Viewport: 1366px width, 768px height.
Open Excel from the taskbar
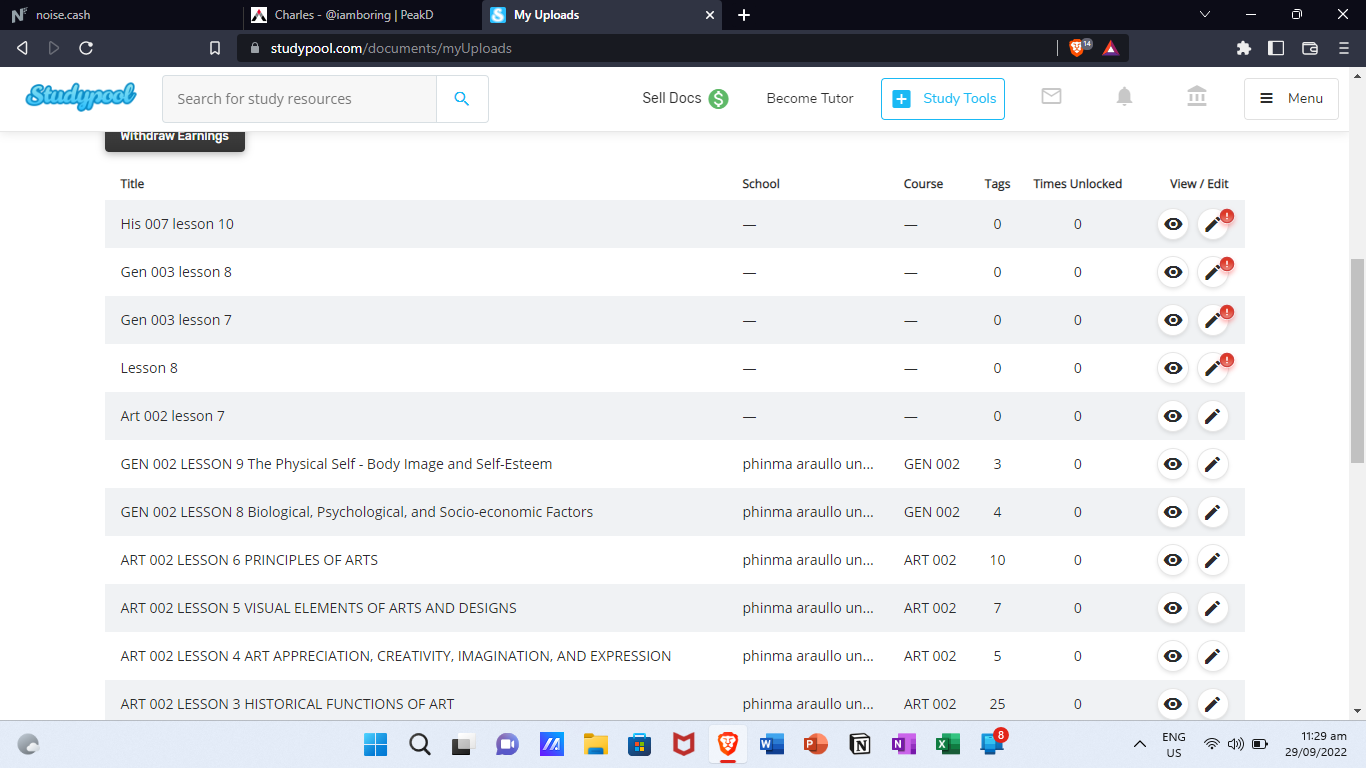(948, 744)
